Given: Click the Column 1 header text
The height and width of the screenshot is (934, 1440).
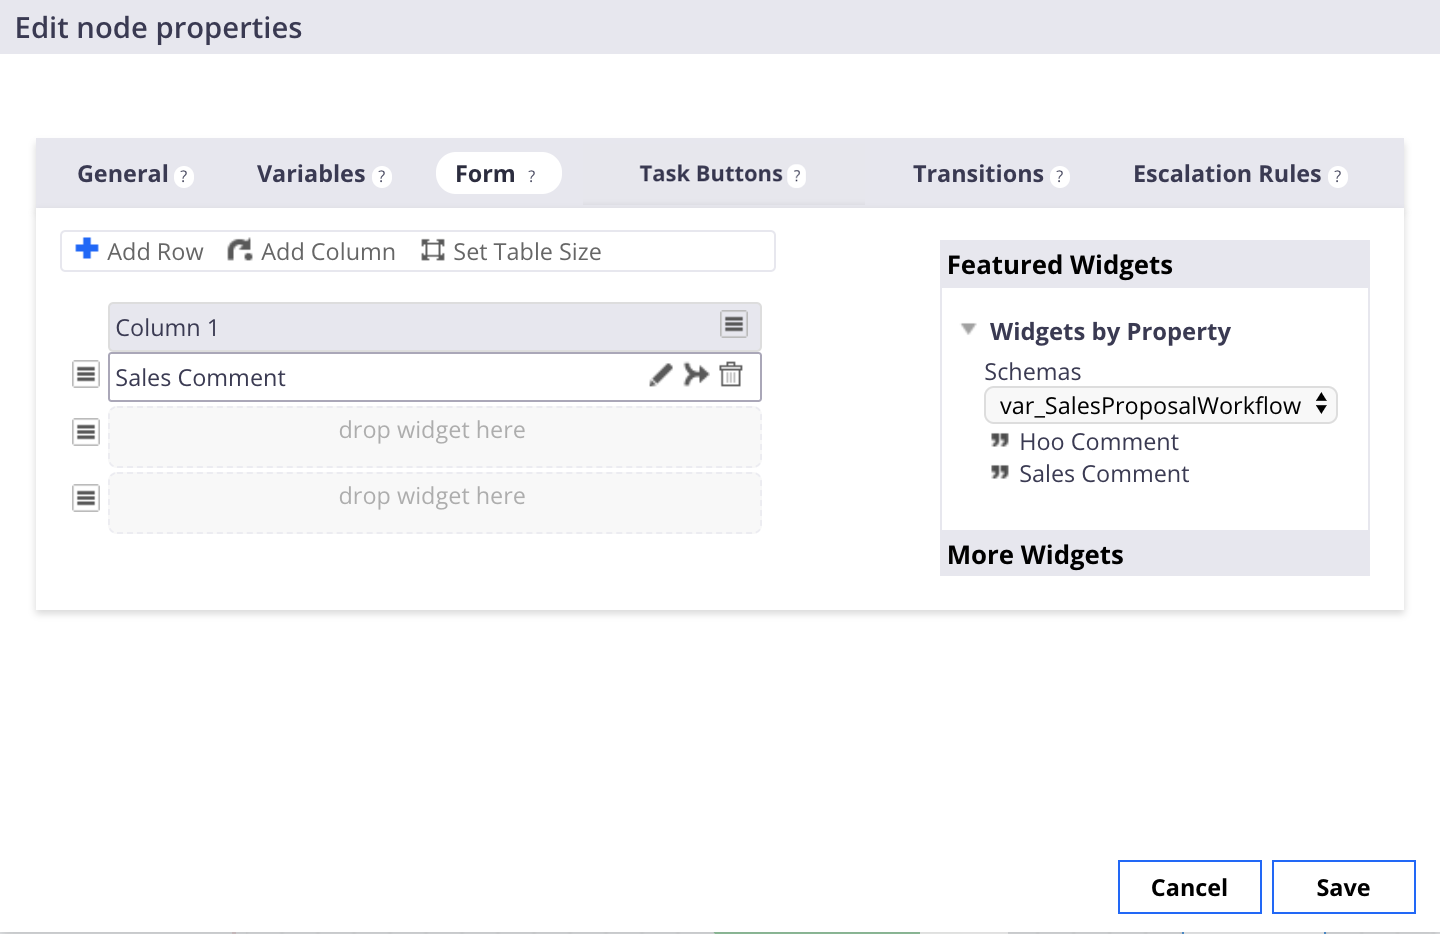Looking at the screenshot, I should pos(167,328).
